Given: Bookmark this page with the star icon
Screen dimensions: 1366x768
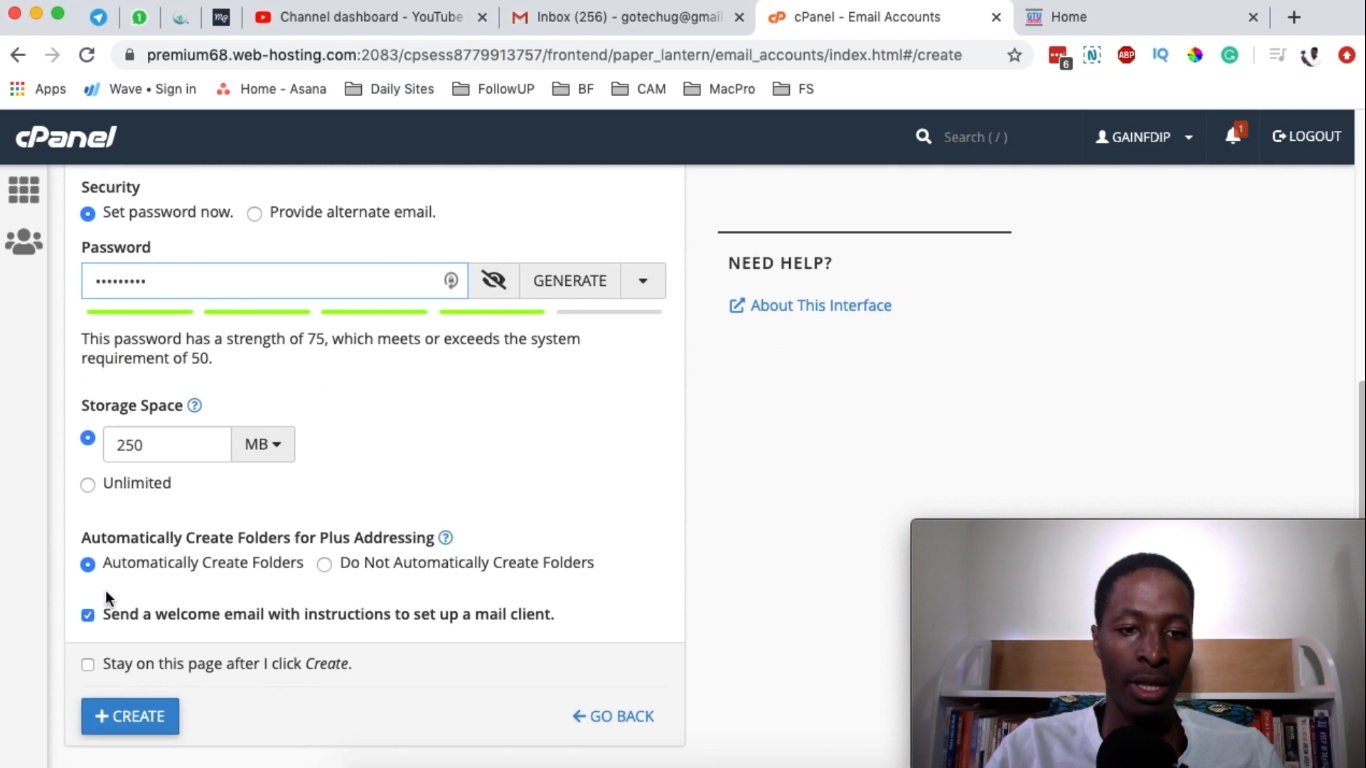Looking at the screenshot, I should click(x=1014, y=55).
